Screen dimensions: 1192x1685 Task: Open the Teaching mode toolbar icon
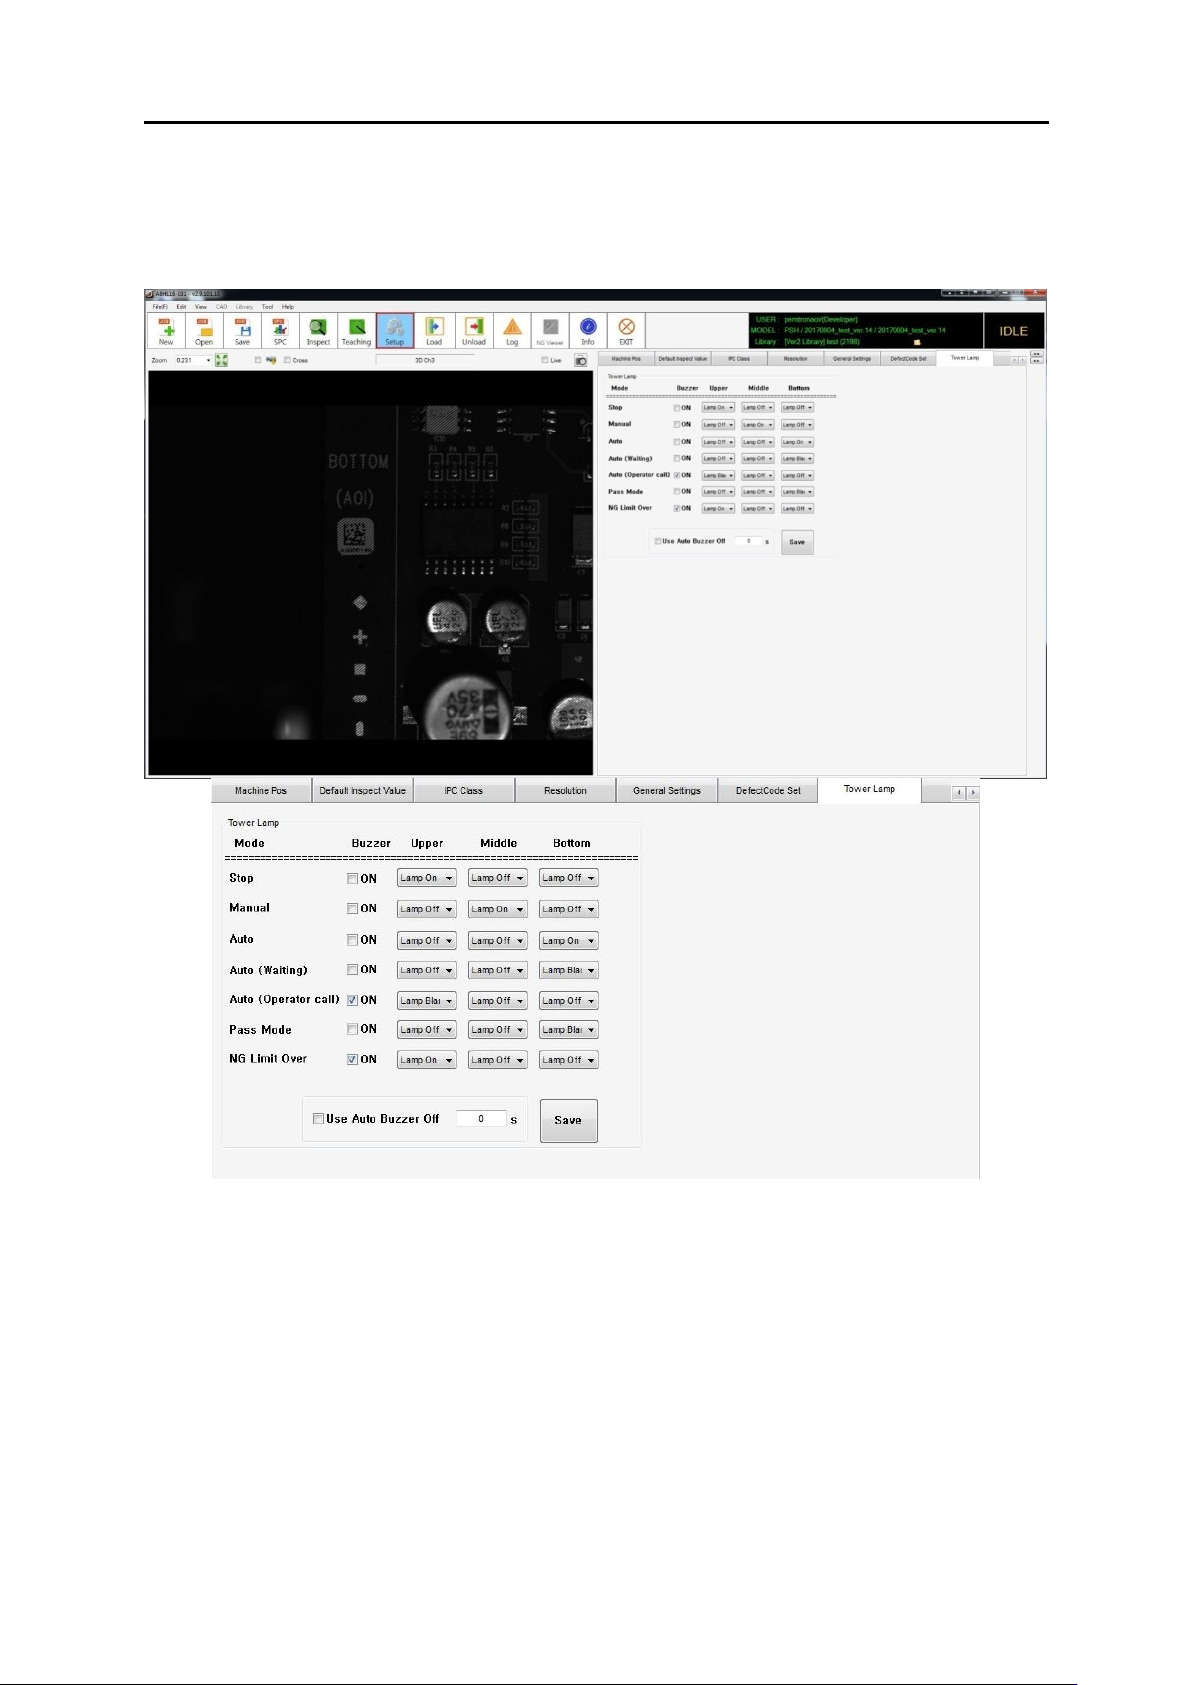coord(356,330)
